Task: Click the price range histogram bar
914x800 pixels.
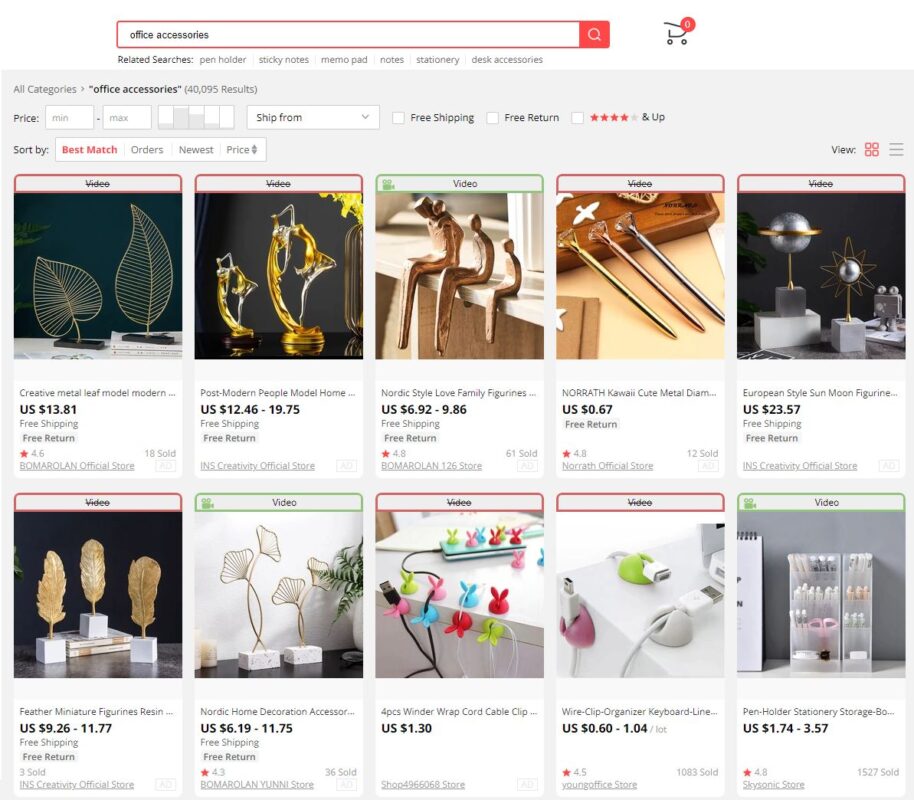Action: point(196,117)
